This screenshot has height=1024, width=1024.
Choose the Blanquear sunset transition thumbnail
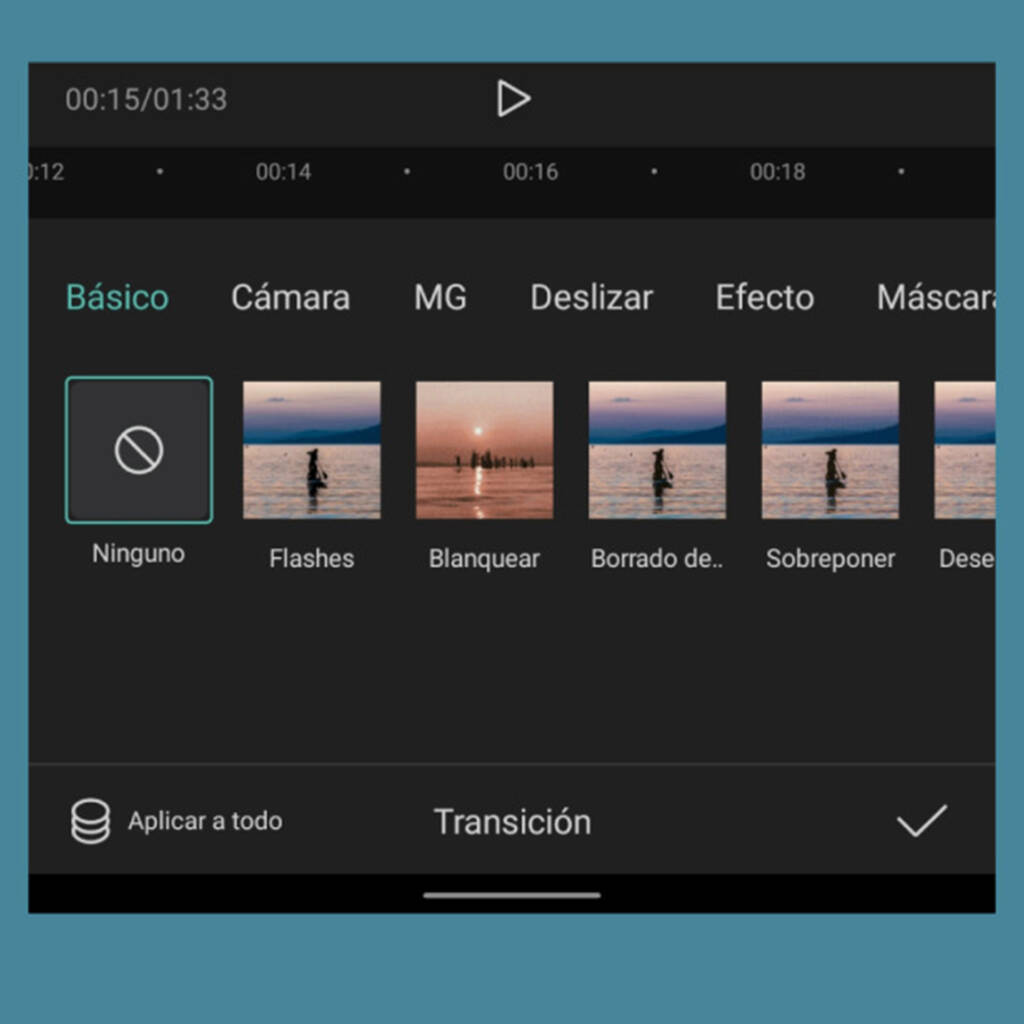(x=484, y=450)
